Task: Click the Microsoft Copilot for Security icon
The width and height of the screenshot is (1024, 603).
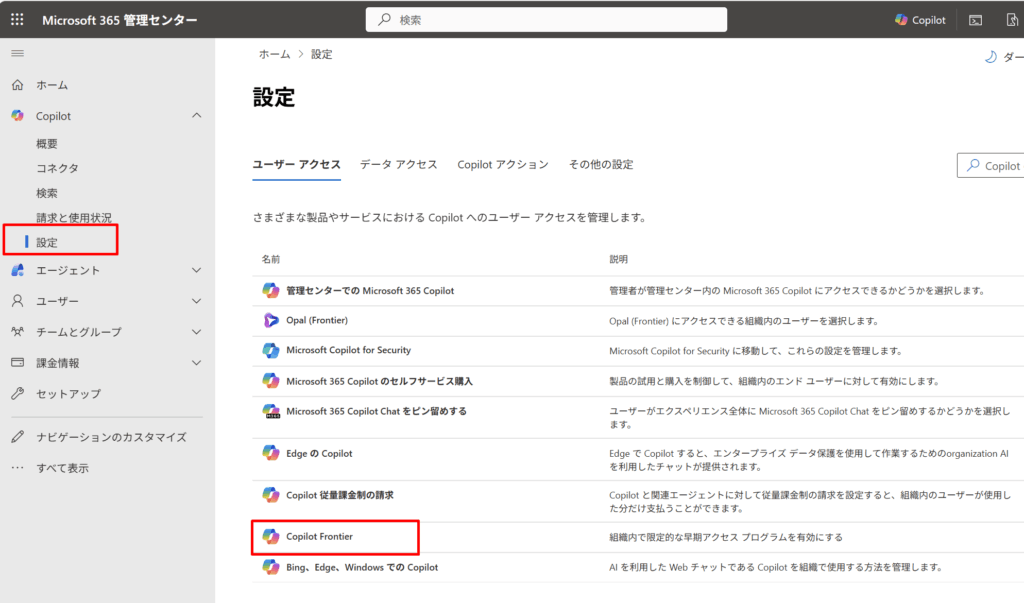Action: [270, 351]
